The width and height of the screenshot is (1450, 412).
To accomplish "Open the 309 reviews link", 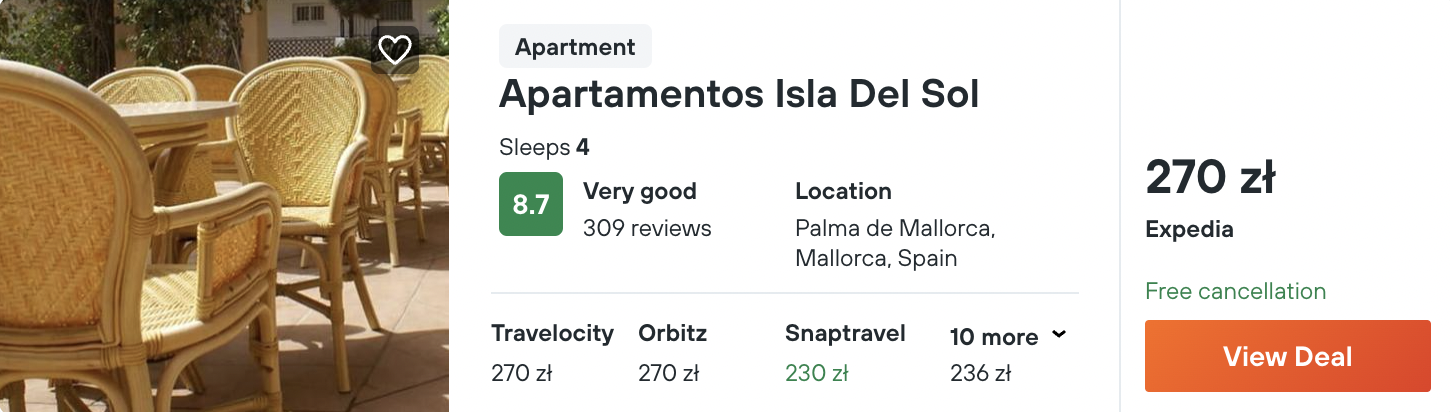I will click(647, 228).
